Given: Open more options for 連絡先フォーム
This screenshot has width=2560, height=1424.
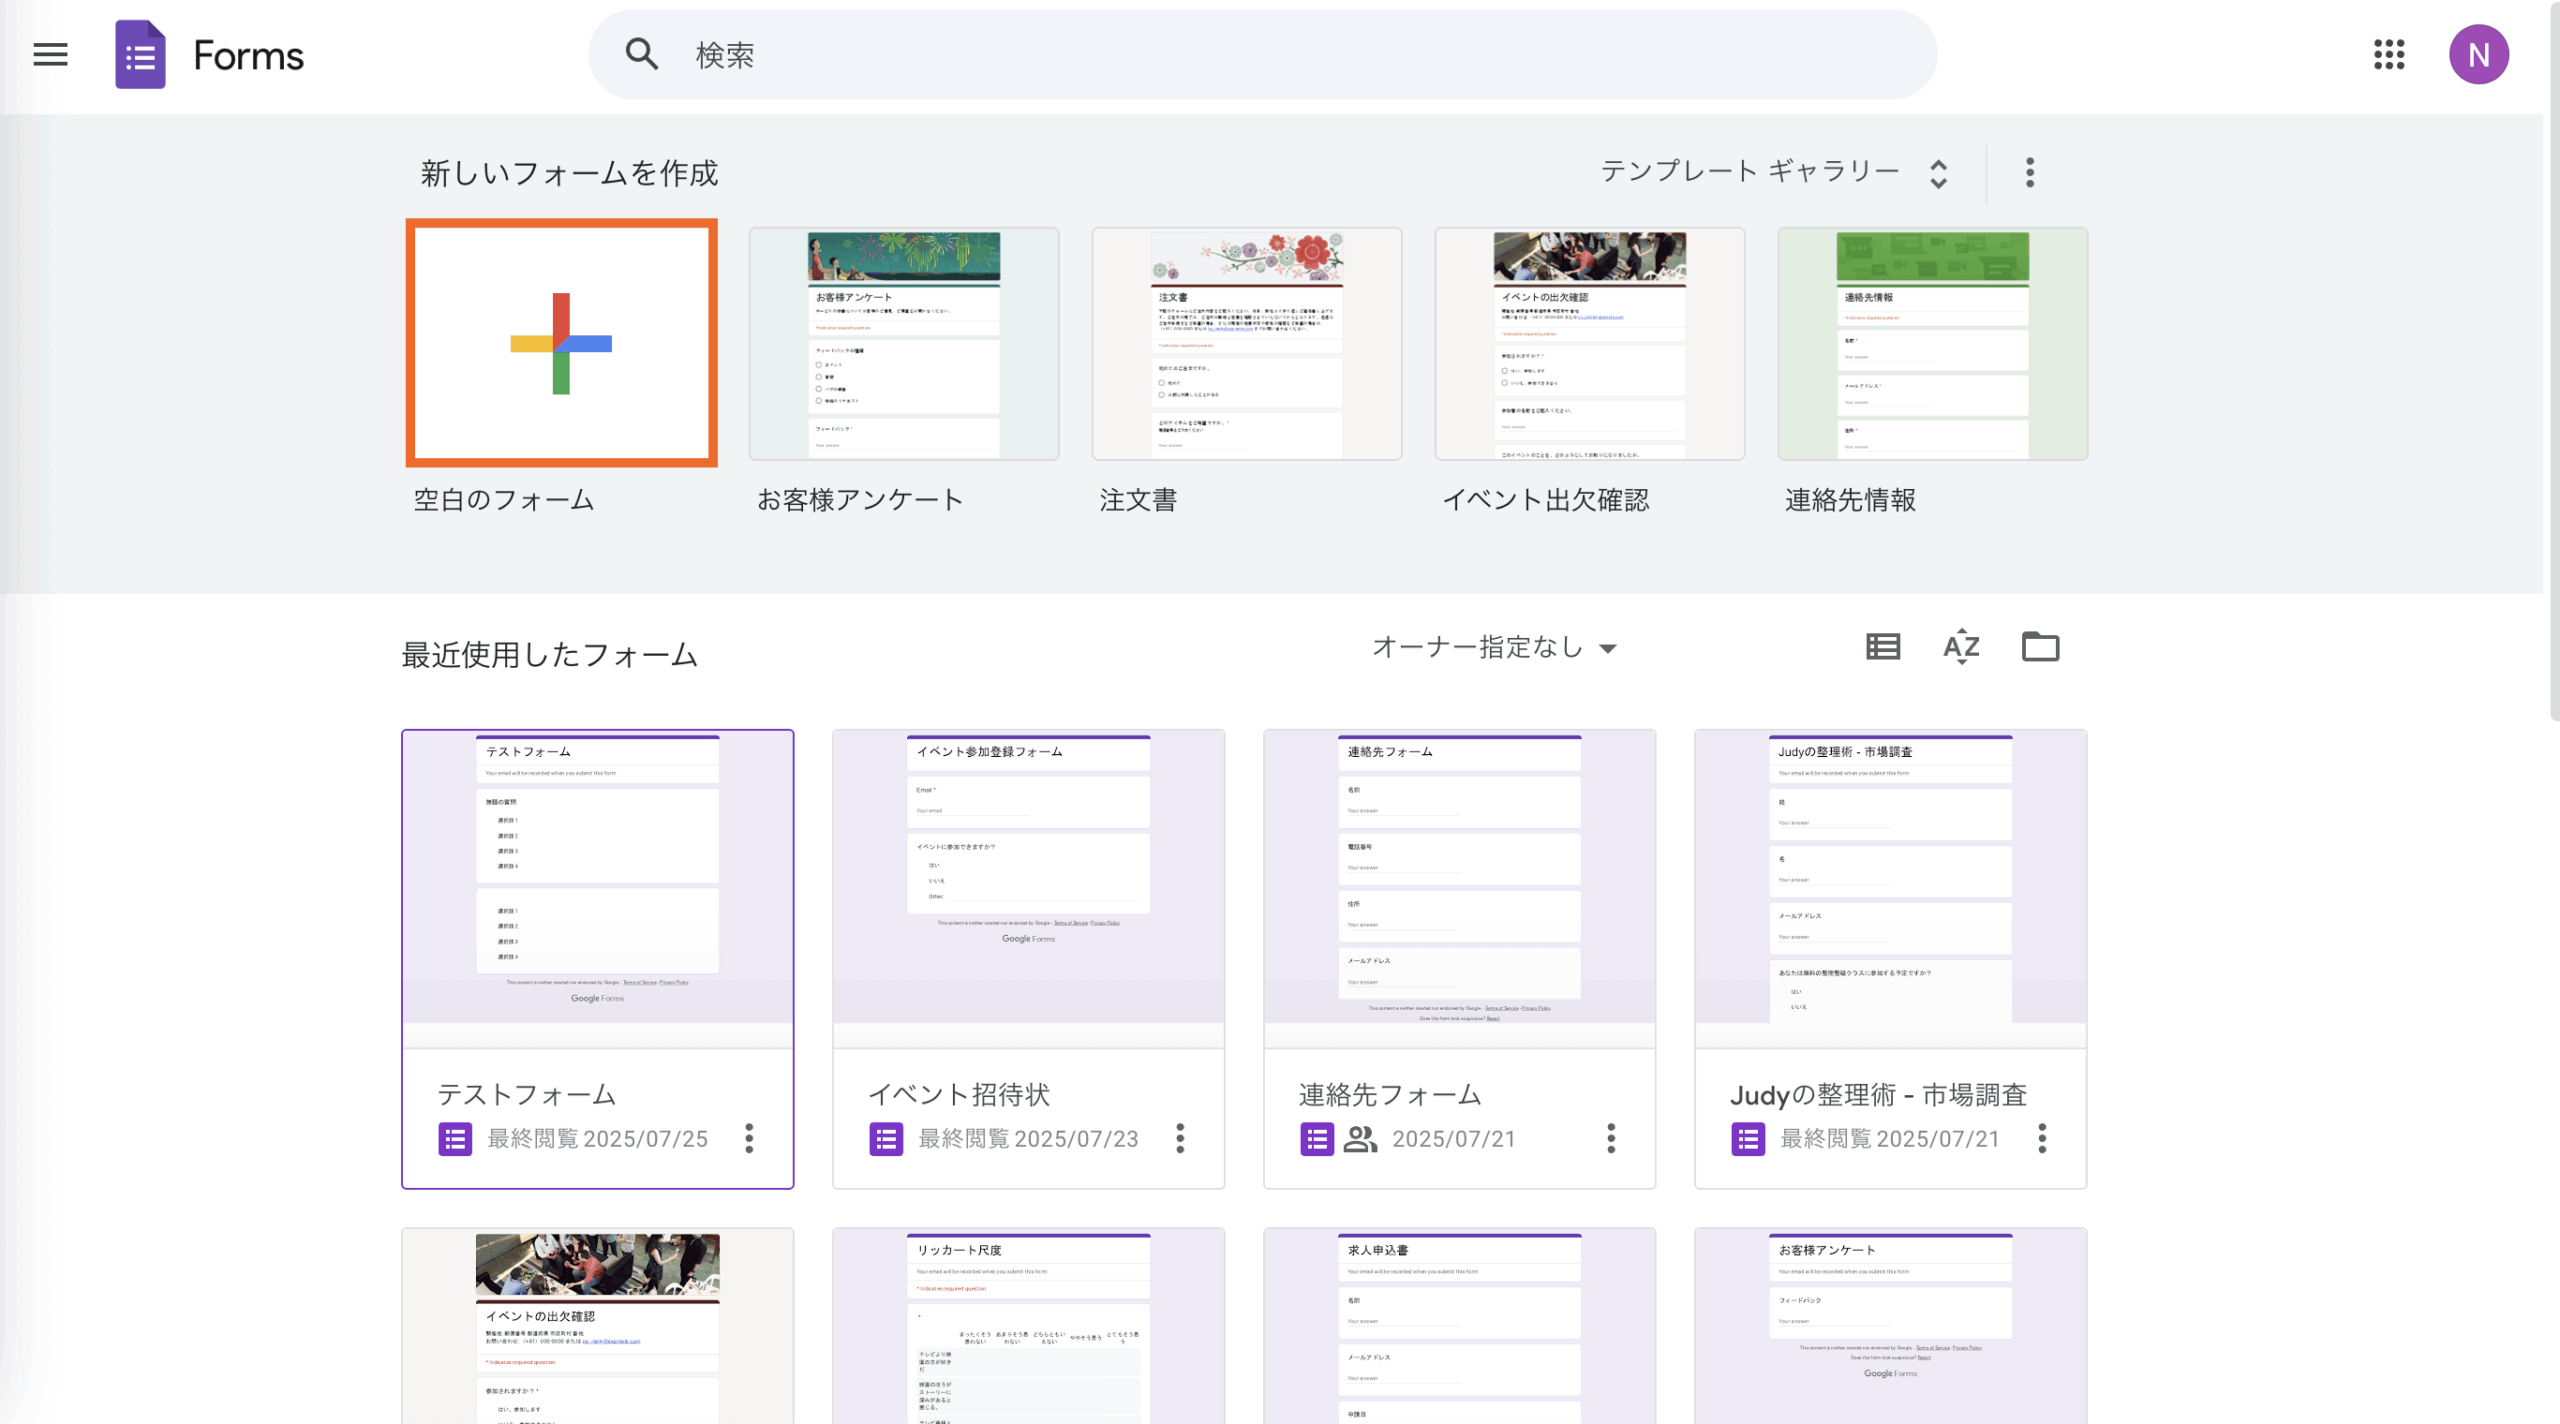Looking at the screenshot, I should click(1611, 1138).
